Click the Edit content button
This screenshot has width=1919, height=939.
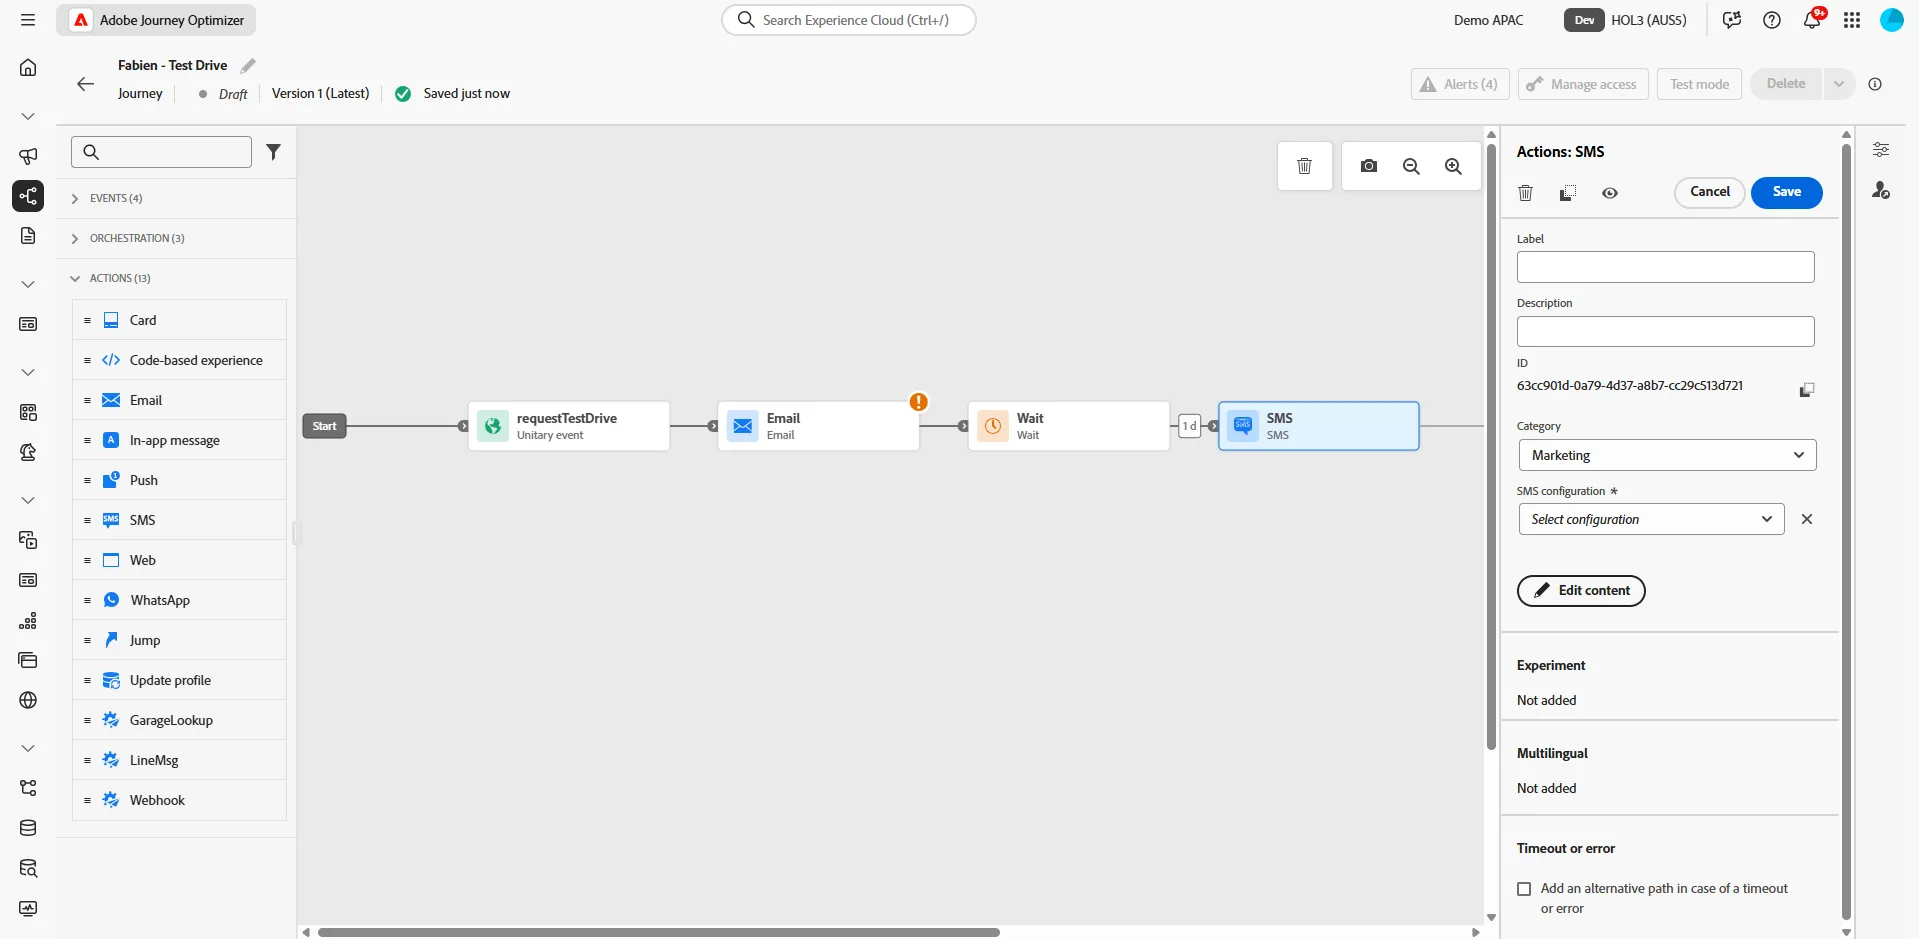[x=1581, y=591]
